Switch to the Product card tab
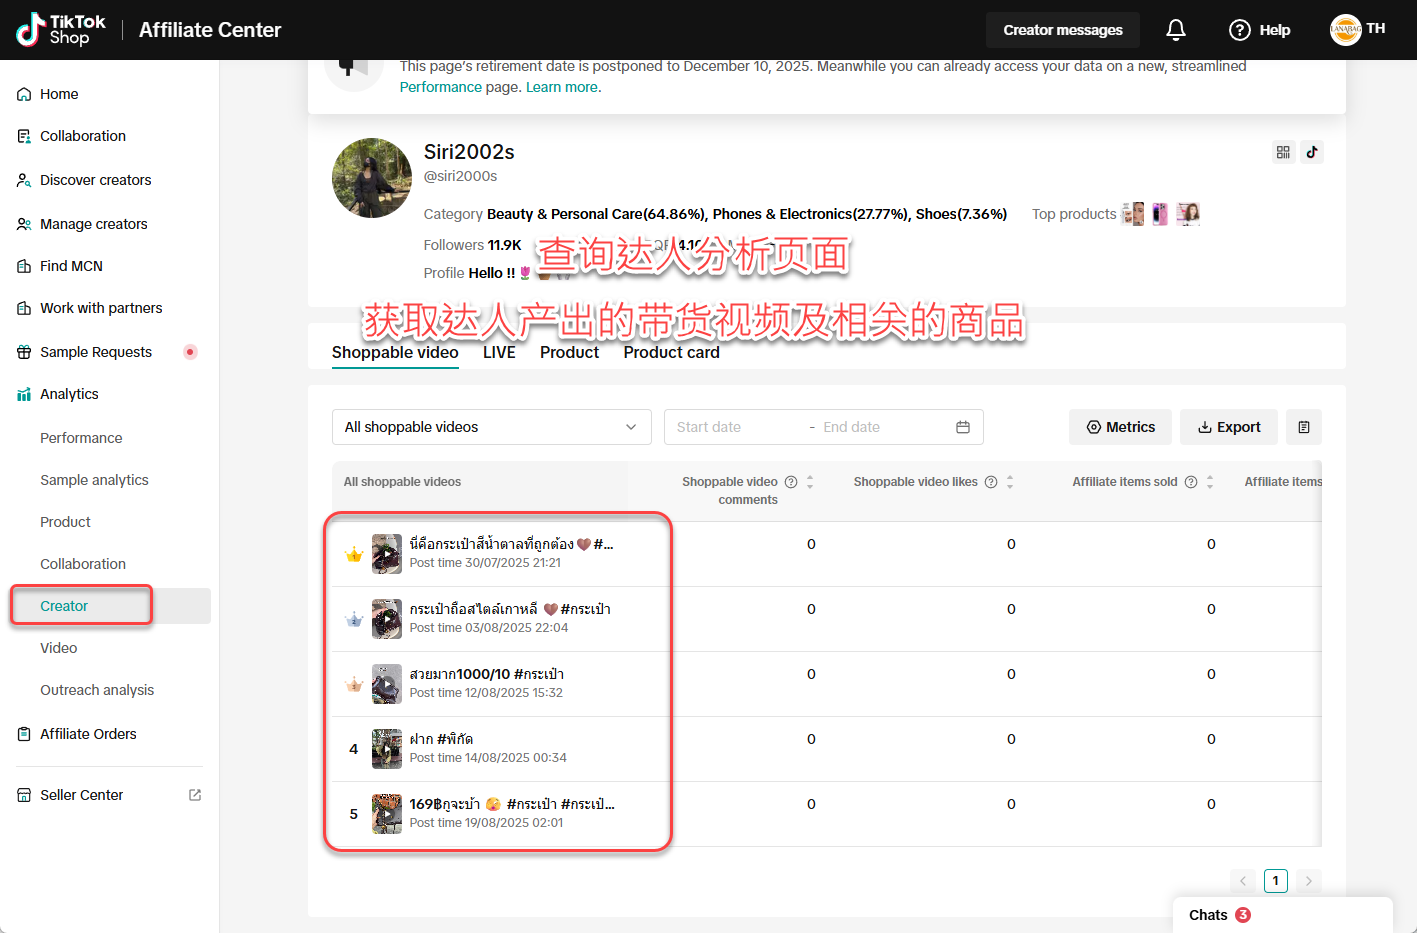This screenshot has width=1417, height=933. 671,352
